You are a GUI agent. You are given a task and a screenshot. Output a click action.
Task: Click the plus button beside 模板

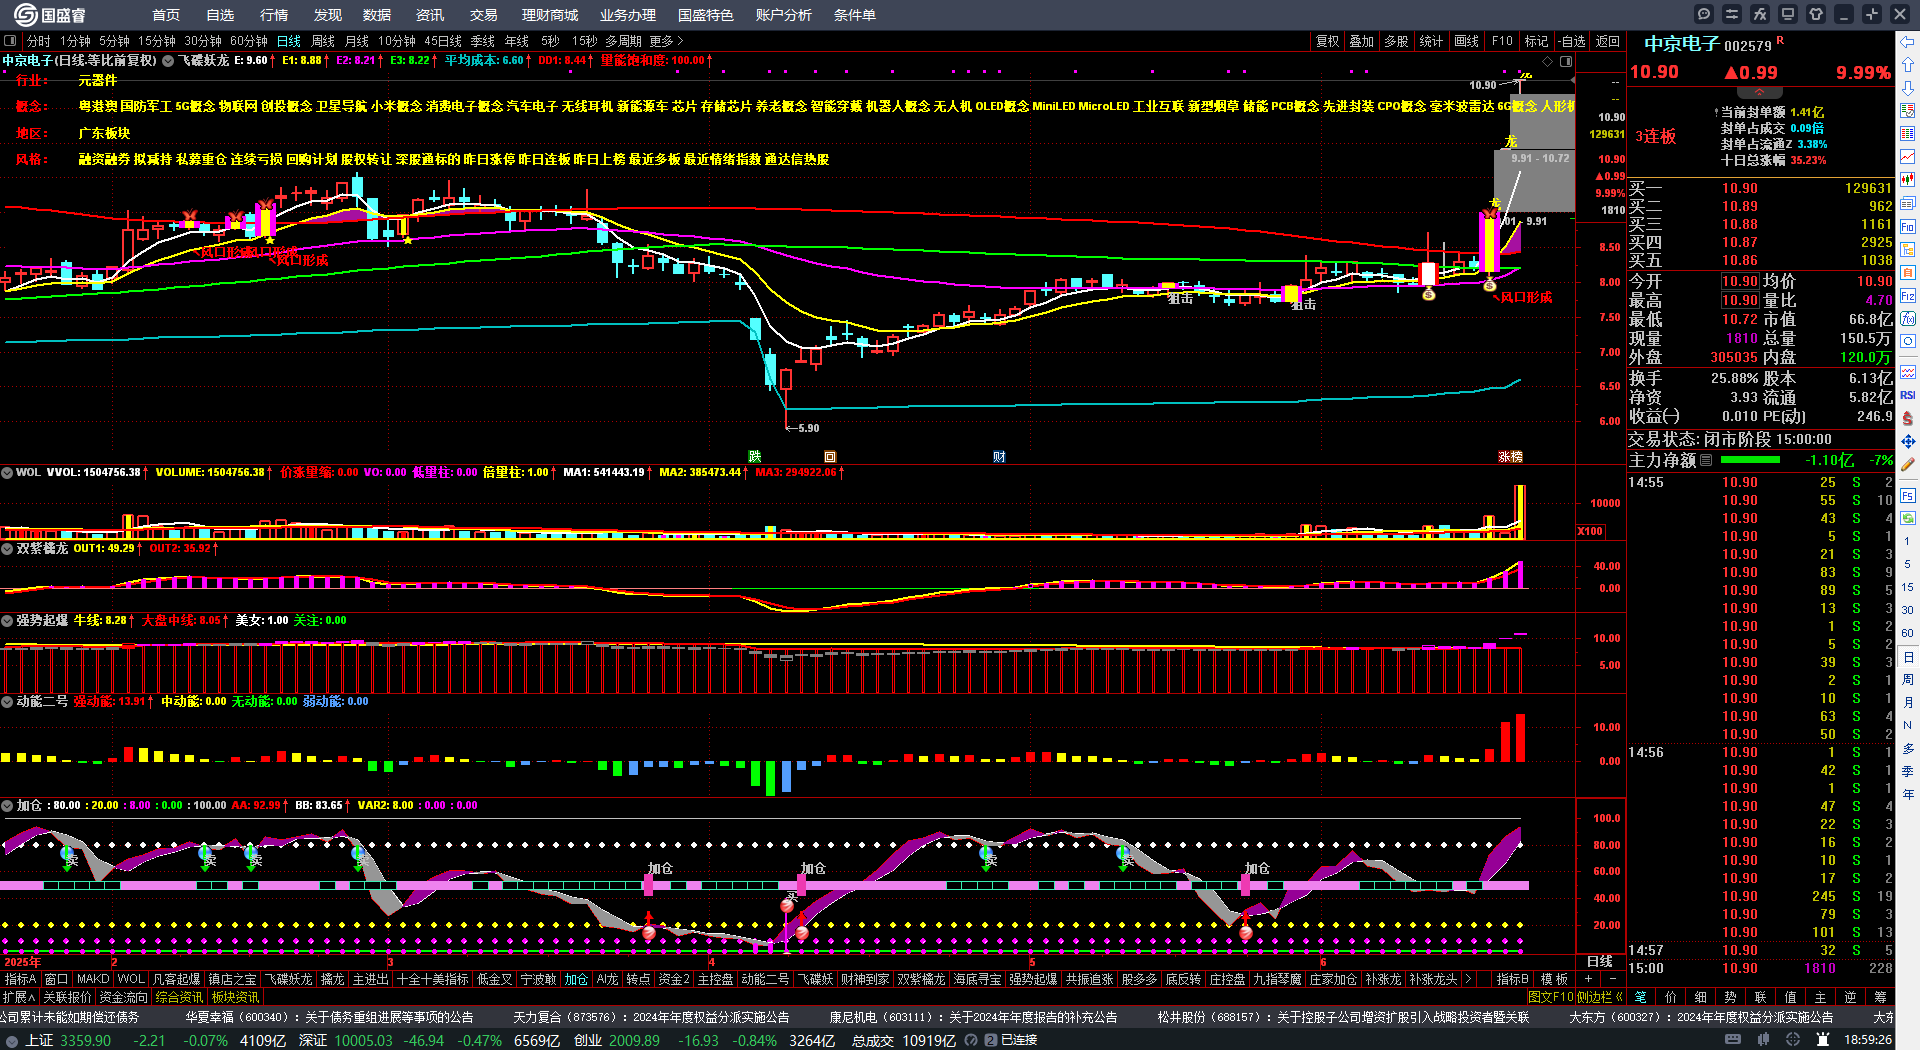[1588, 979]
